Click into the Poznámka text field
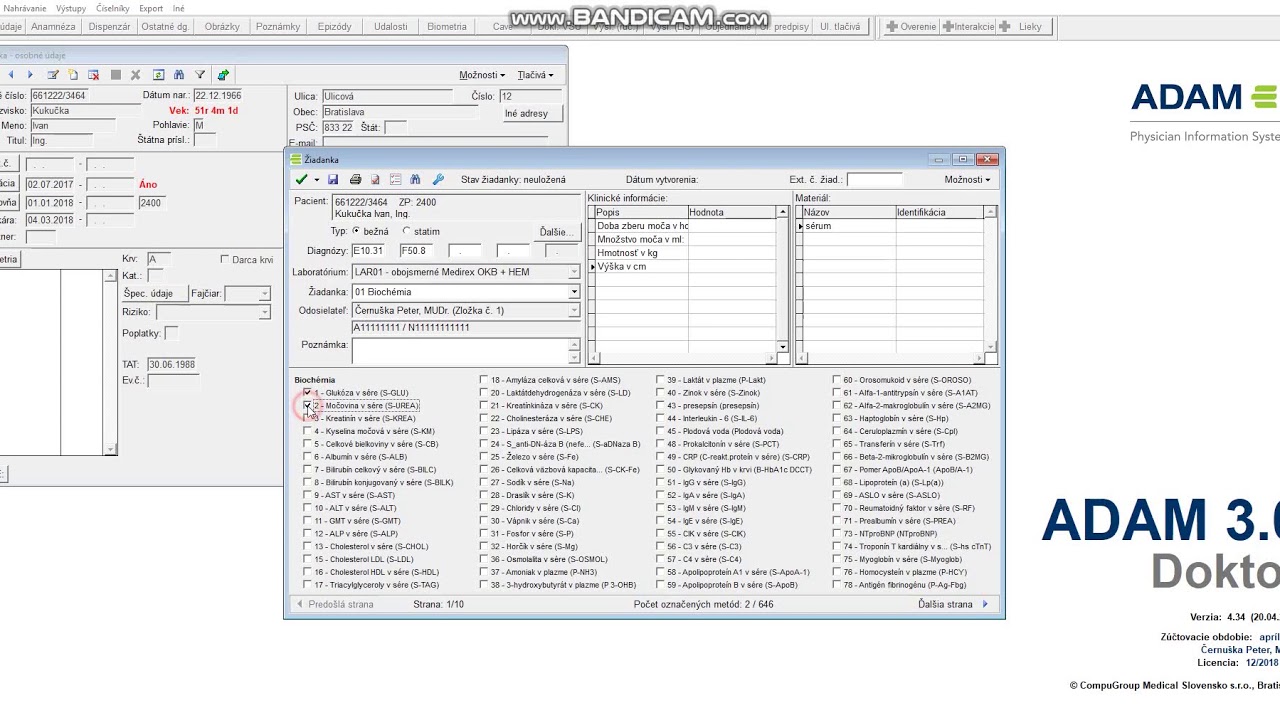1280x720 pixels. (460, 351)
